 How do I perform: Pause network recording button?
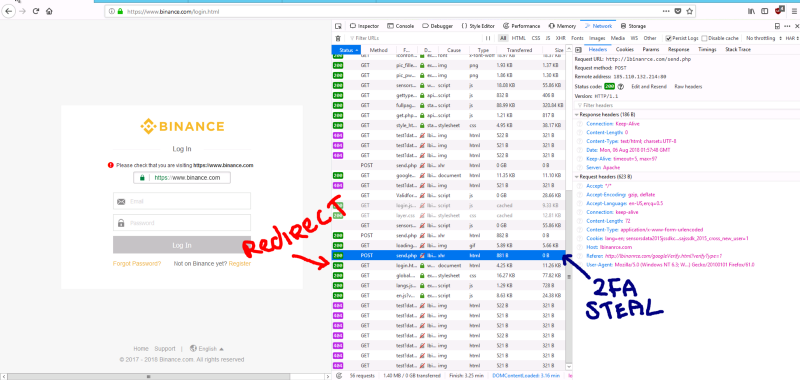tap(488, 38)
